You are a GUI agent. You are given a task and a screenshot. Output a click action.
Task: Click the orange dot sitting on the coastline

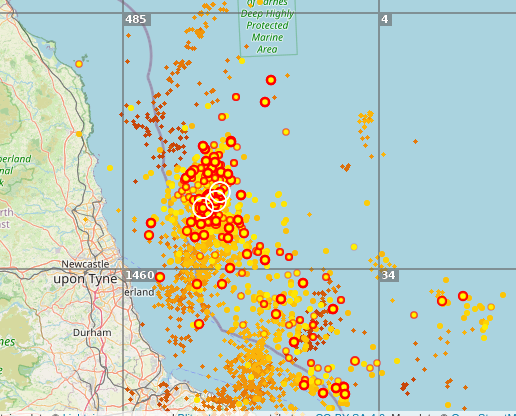79,134
